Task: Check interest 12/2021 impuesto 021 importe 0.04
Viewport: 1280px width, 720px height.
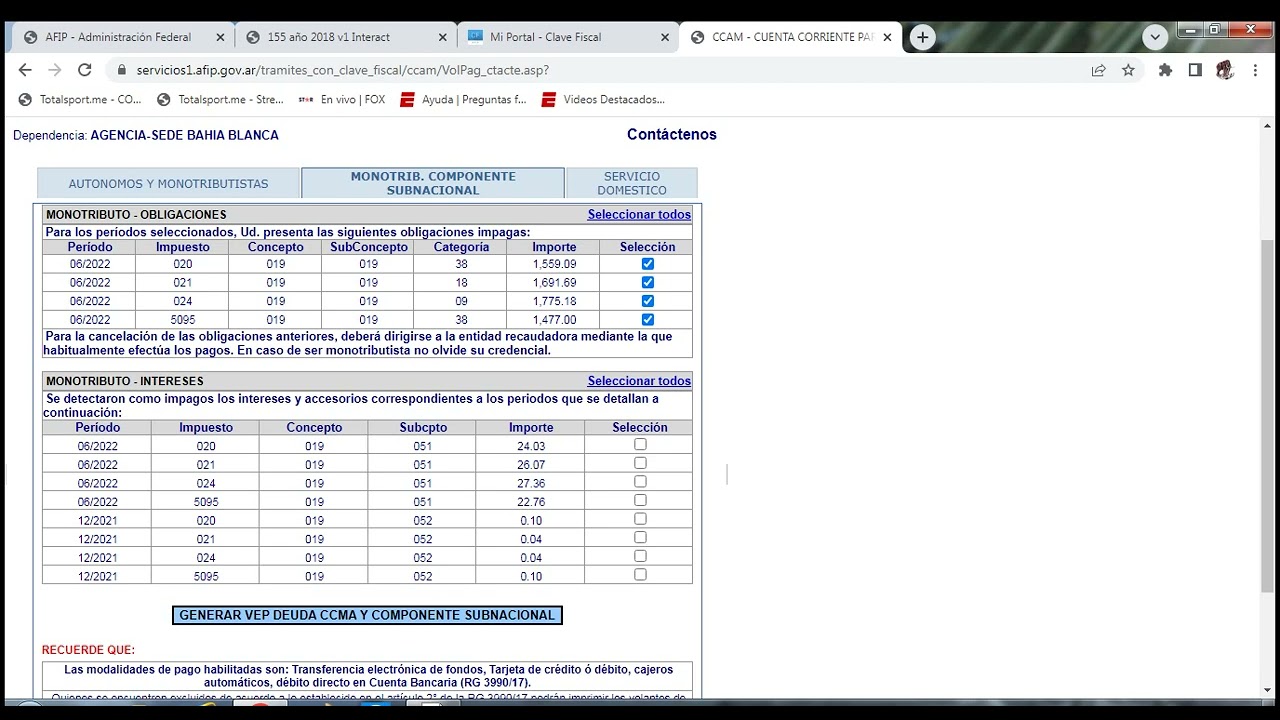Action: tap(640, 538)
